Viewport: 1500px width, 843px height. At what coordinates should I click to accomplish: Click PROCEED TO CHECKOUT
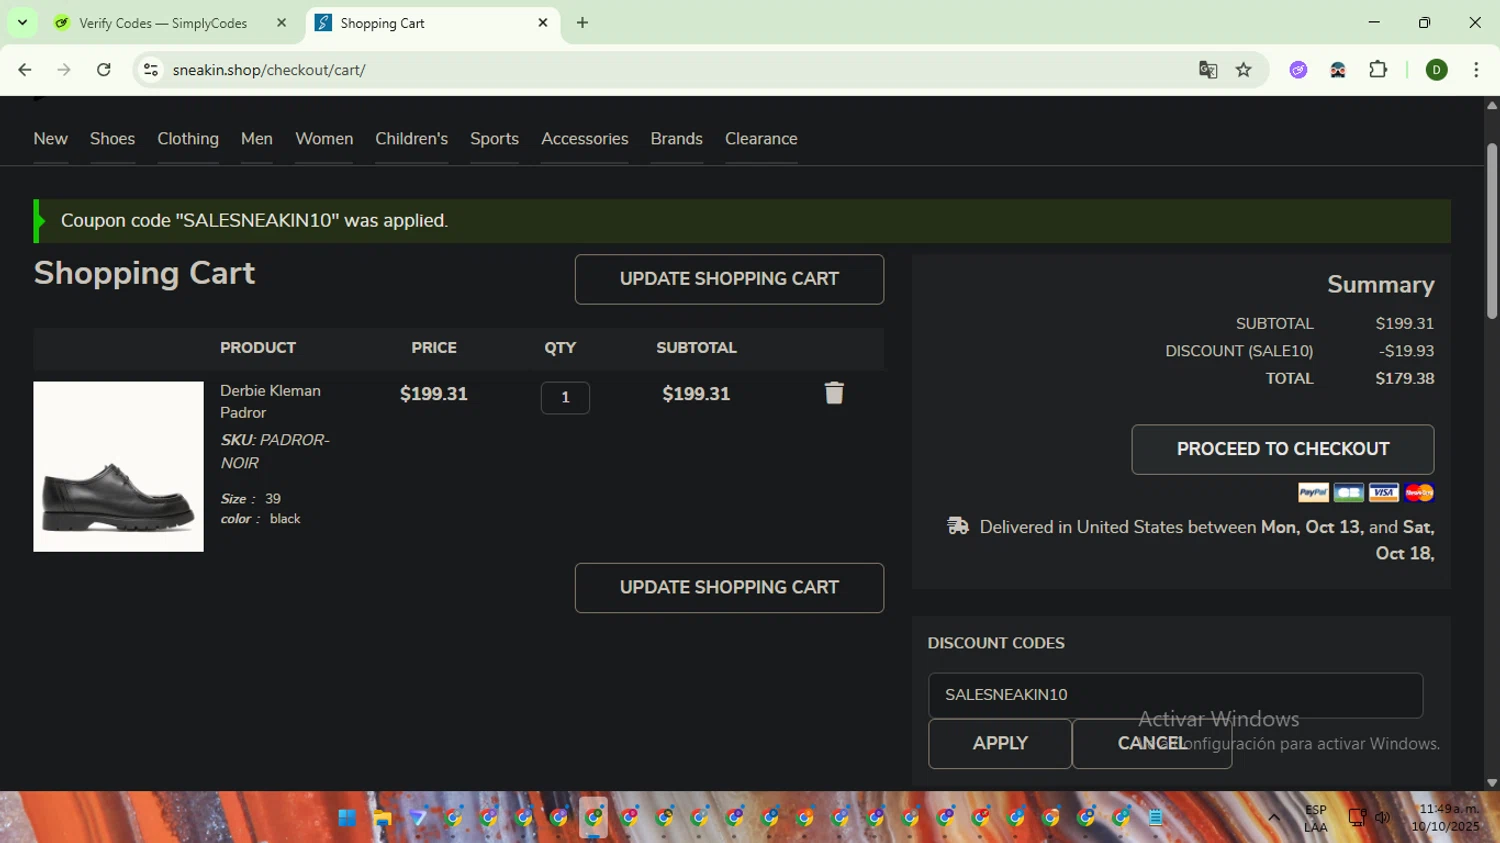1283,449
